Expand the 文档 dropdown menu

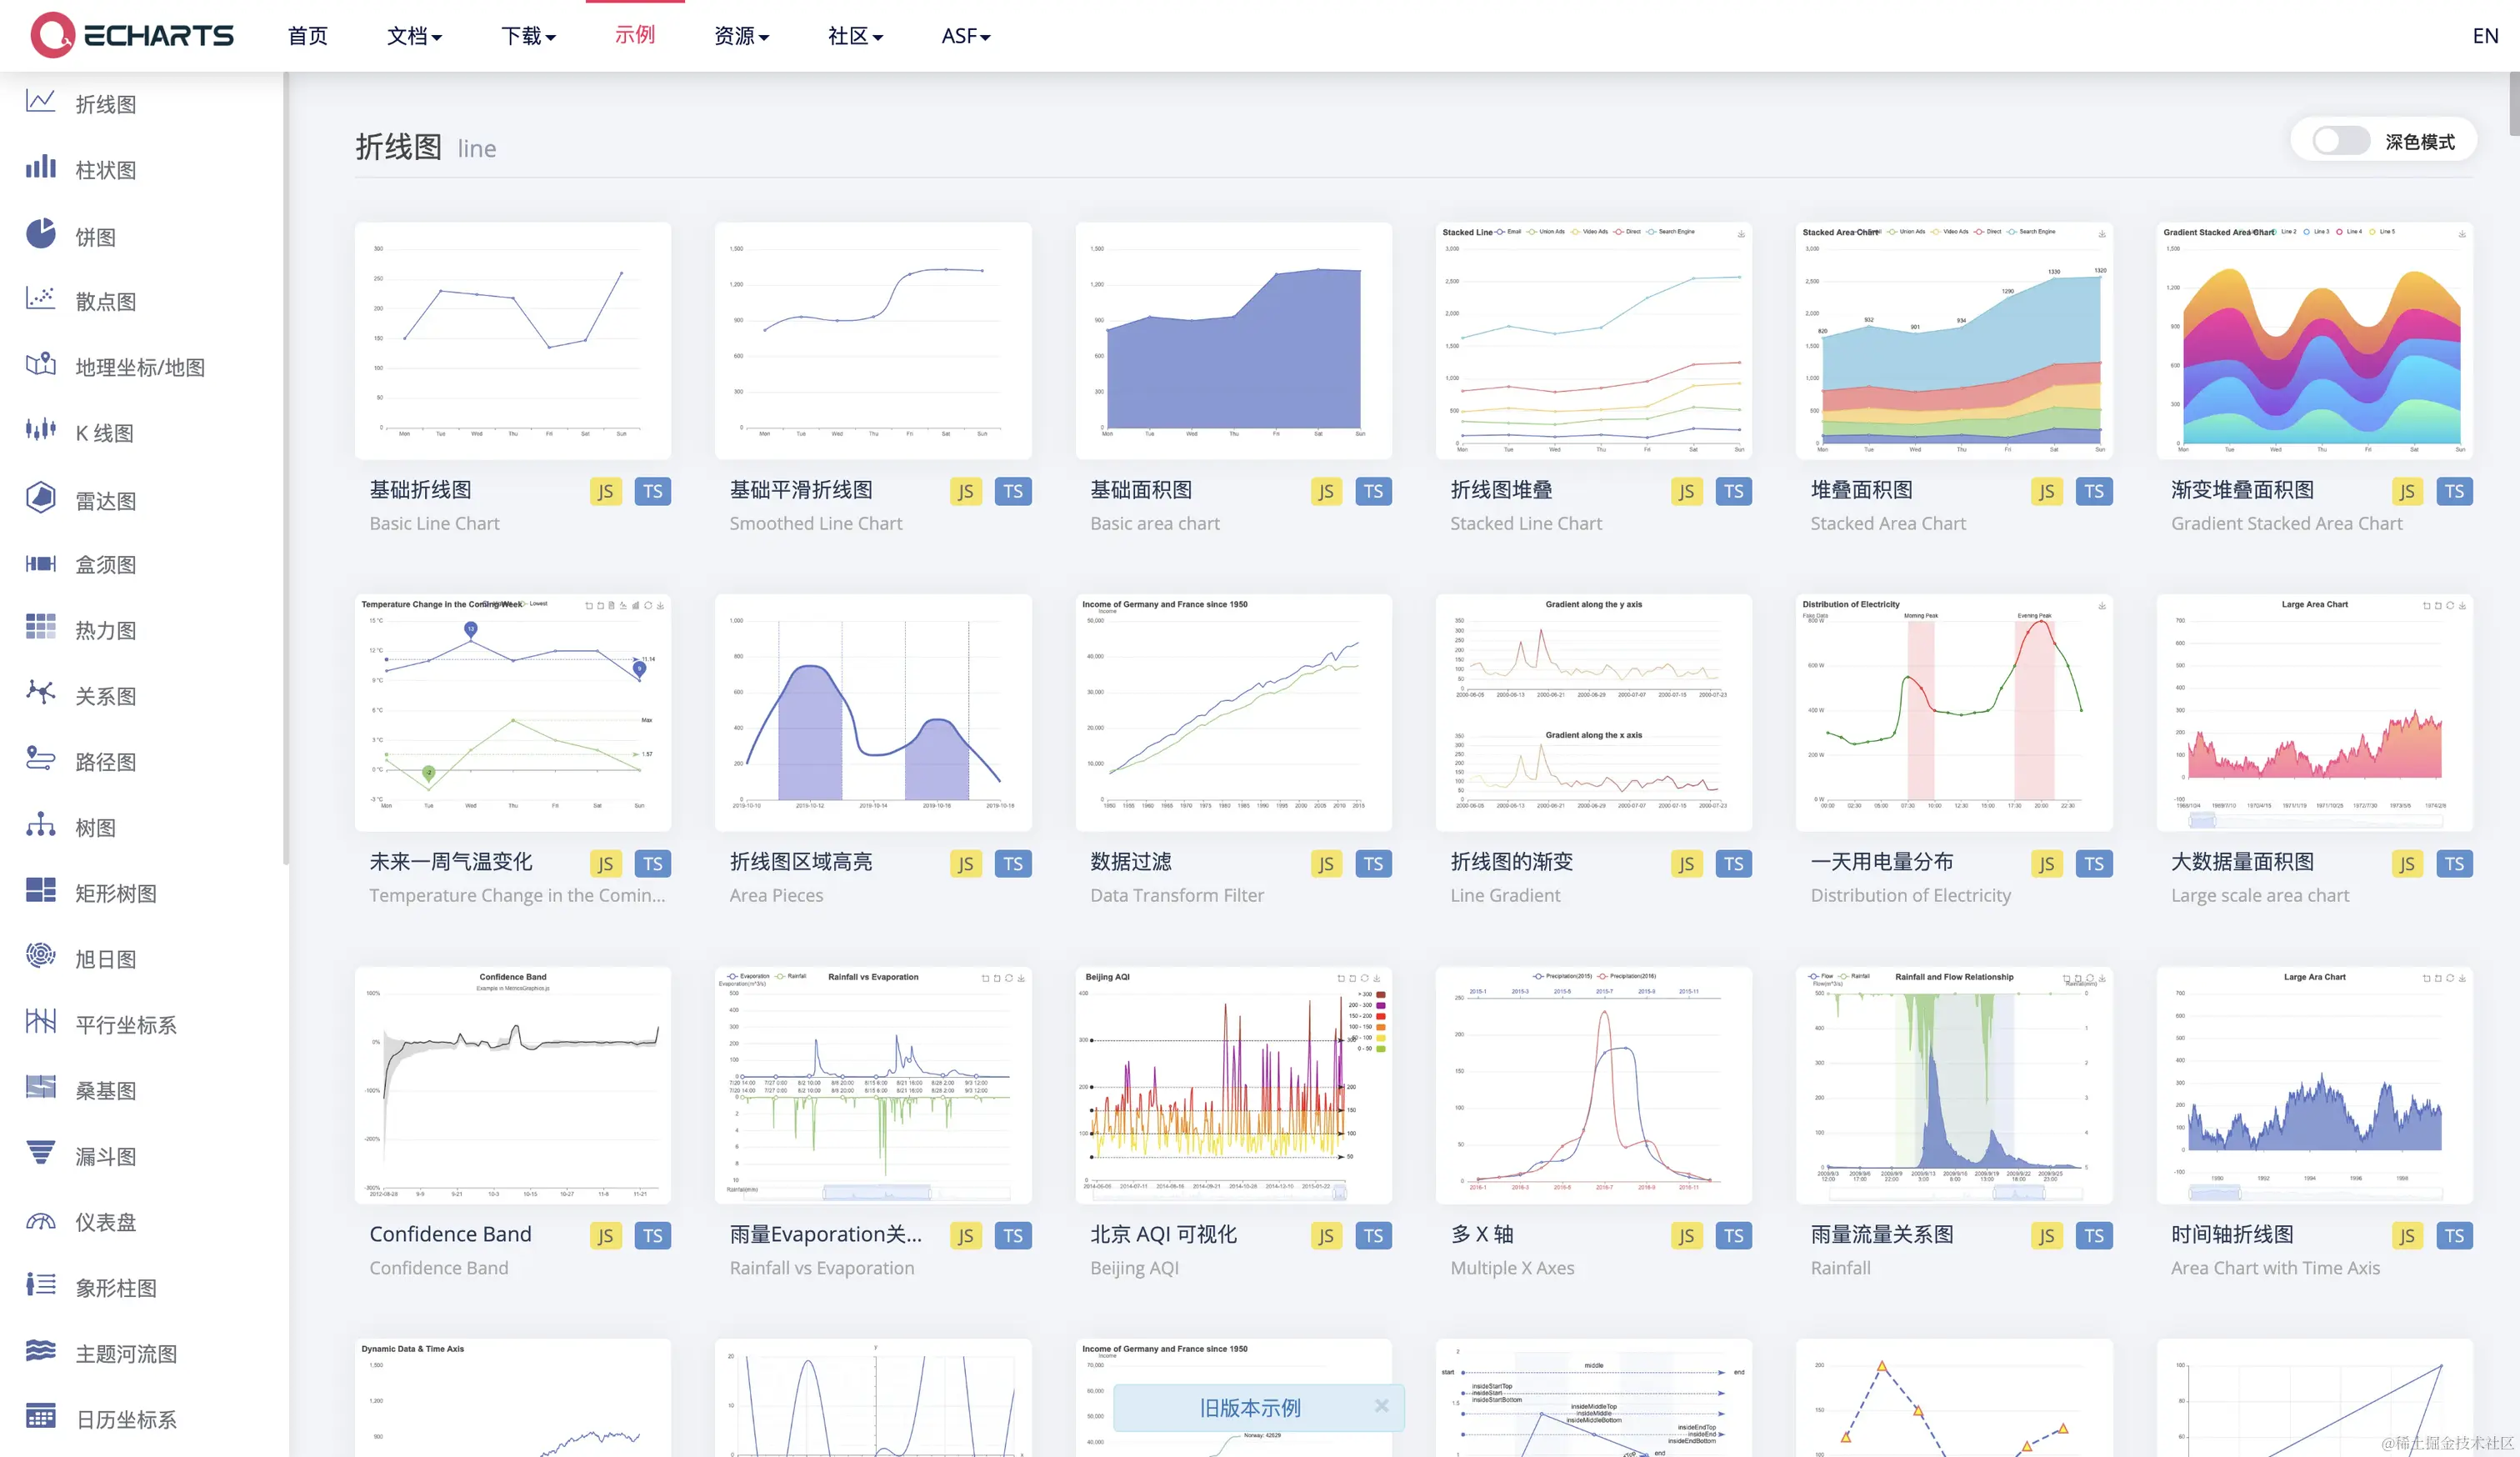point(414,36)
